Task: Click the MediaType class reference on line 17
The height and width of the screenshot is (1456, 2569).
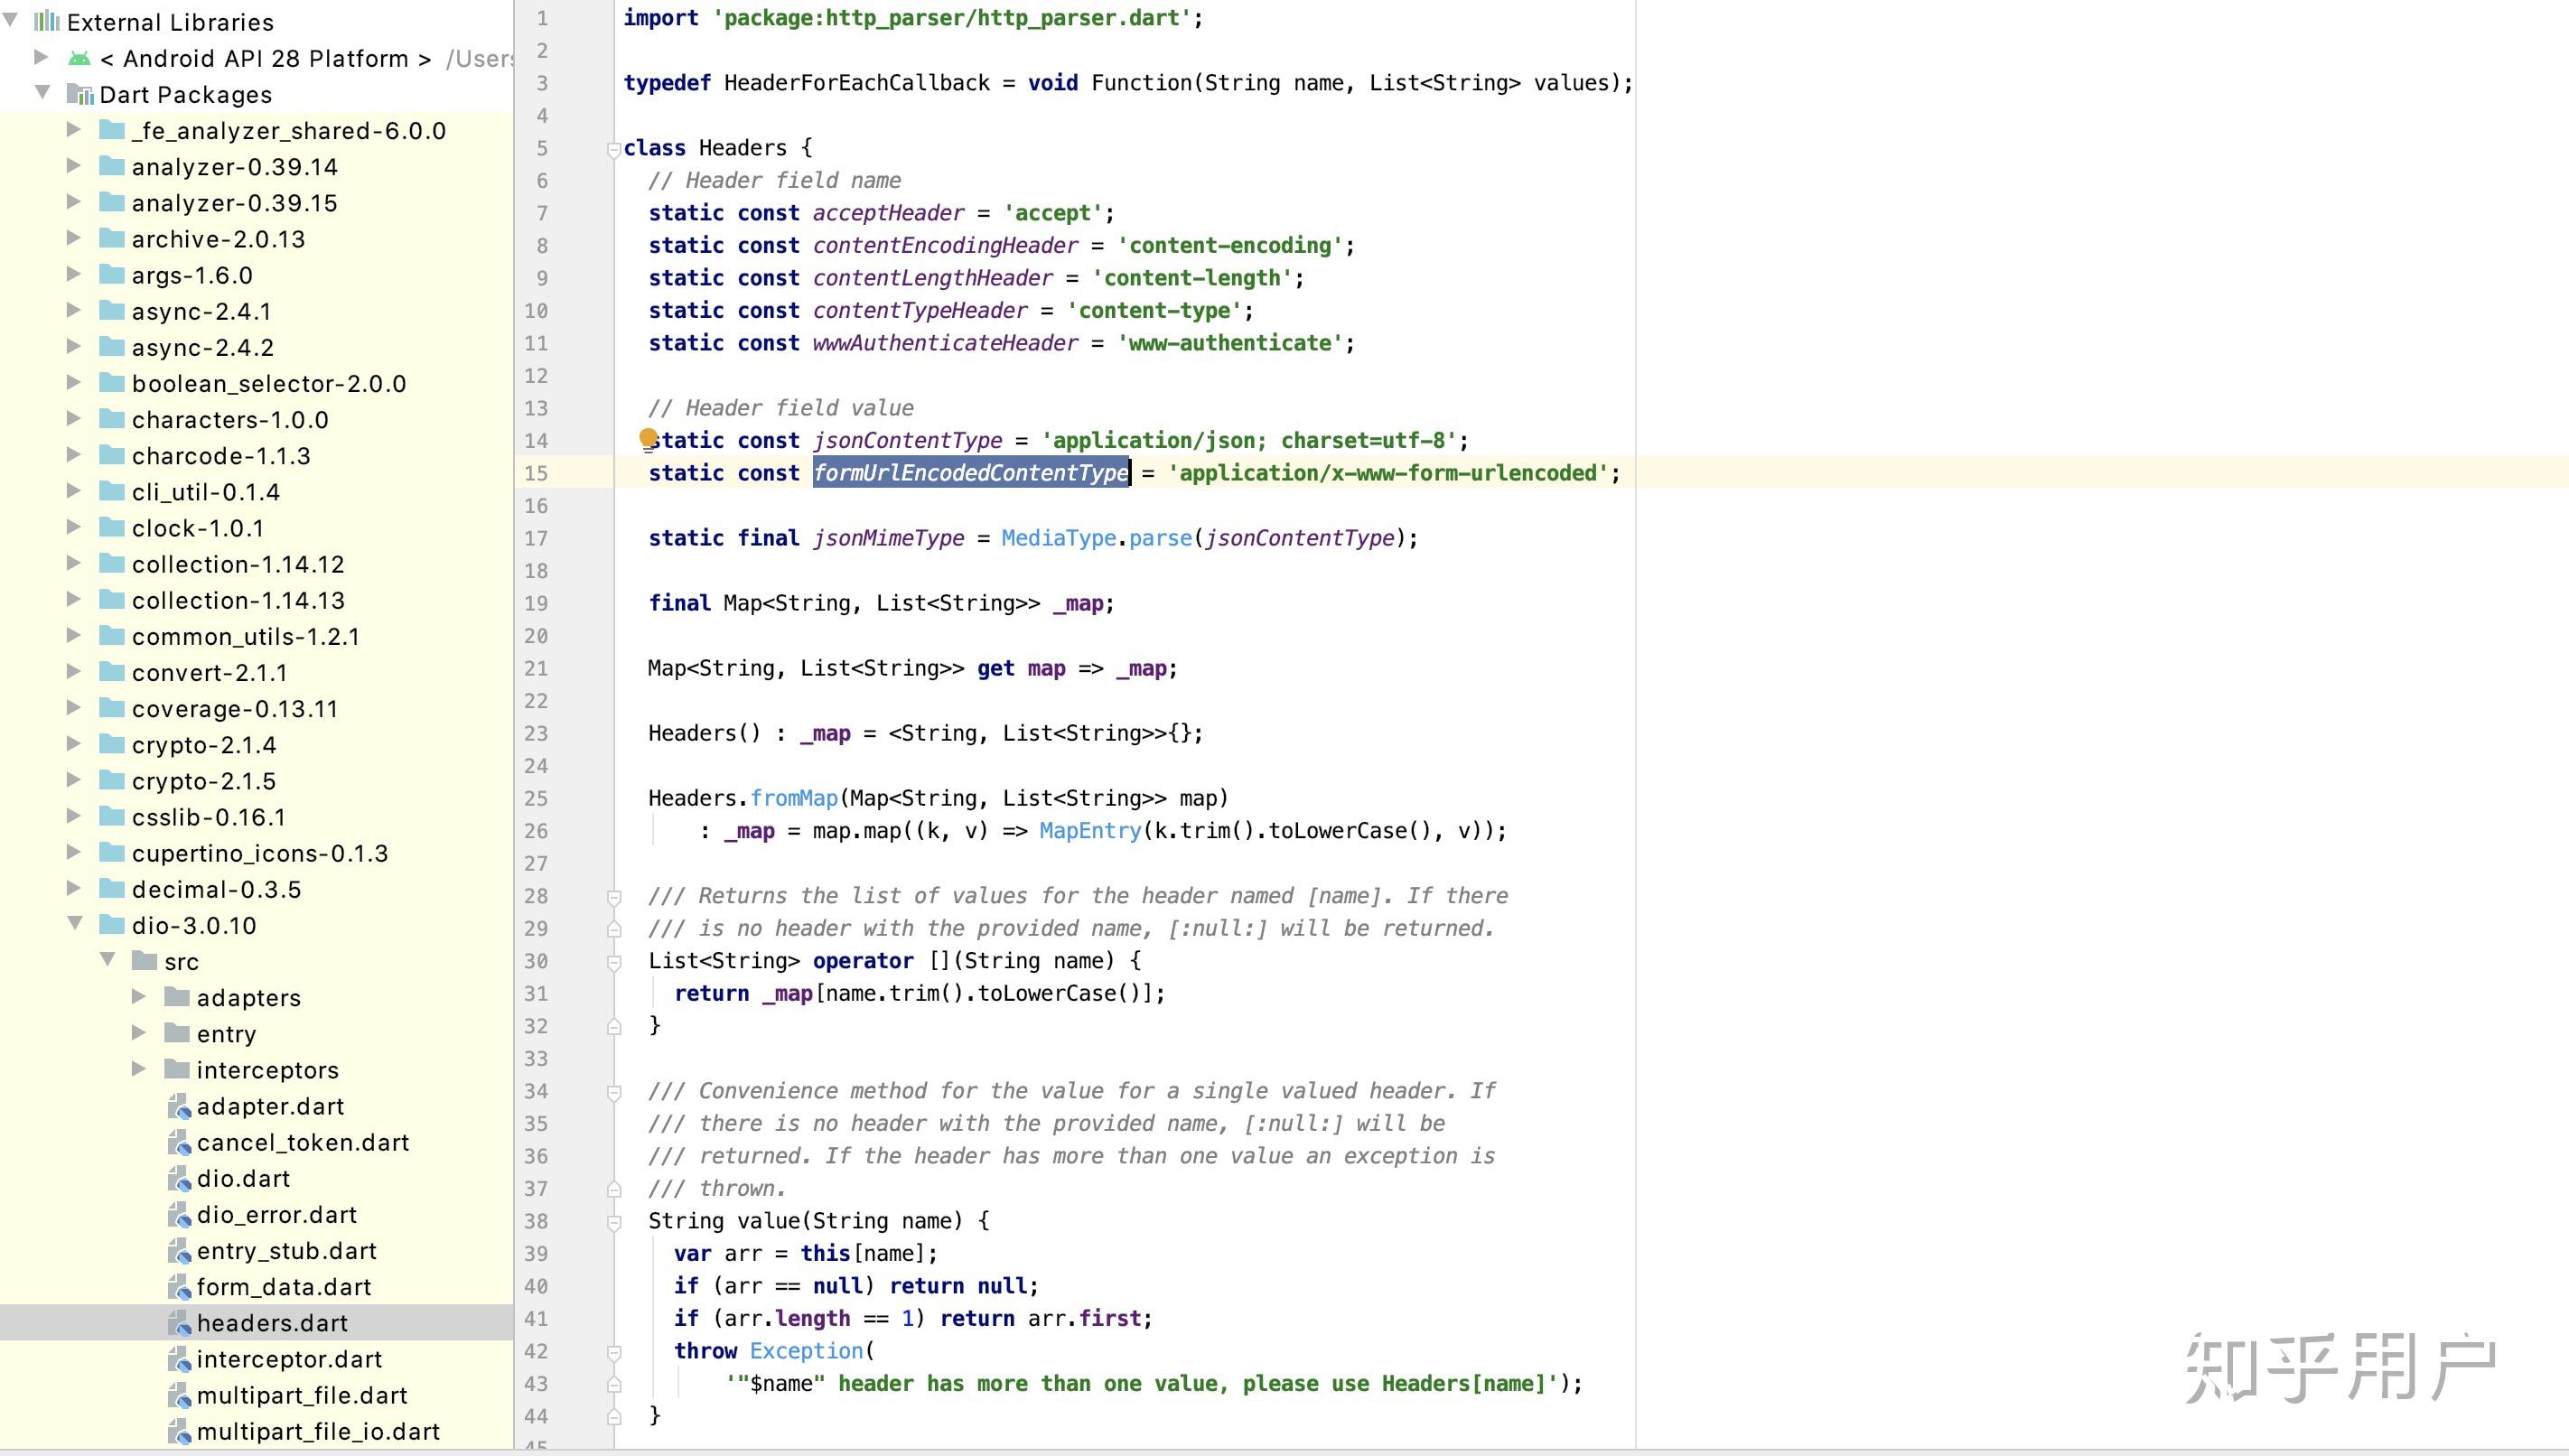Action: 1057,538
